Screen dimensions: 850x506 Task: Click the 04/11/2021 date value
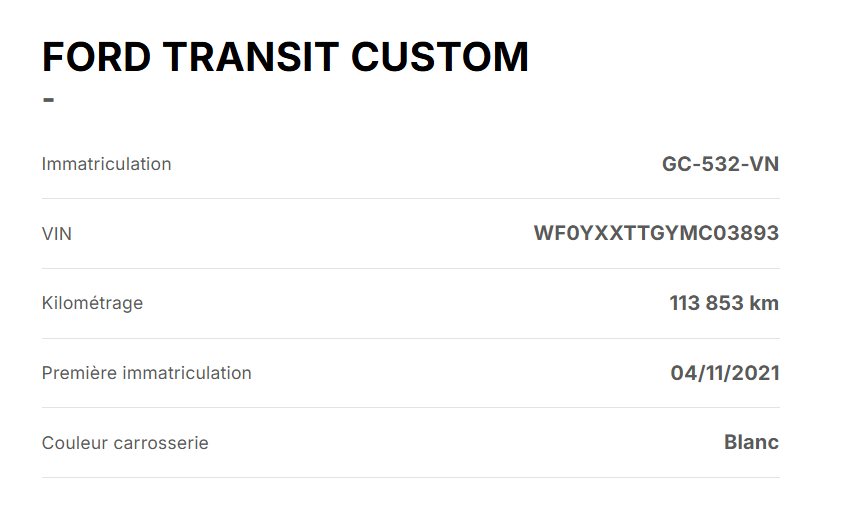click(x=725, y=373)
